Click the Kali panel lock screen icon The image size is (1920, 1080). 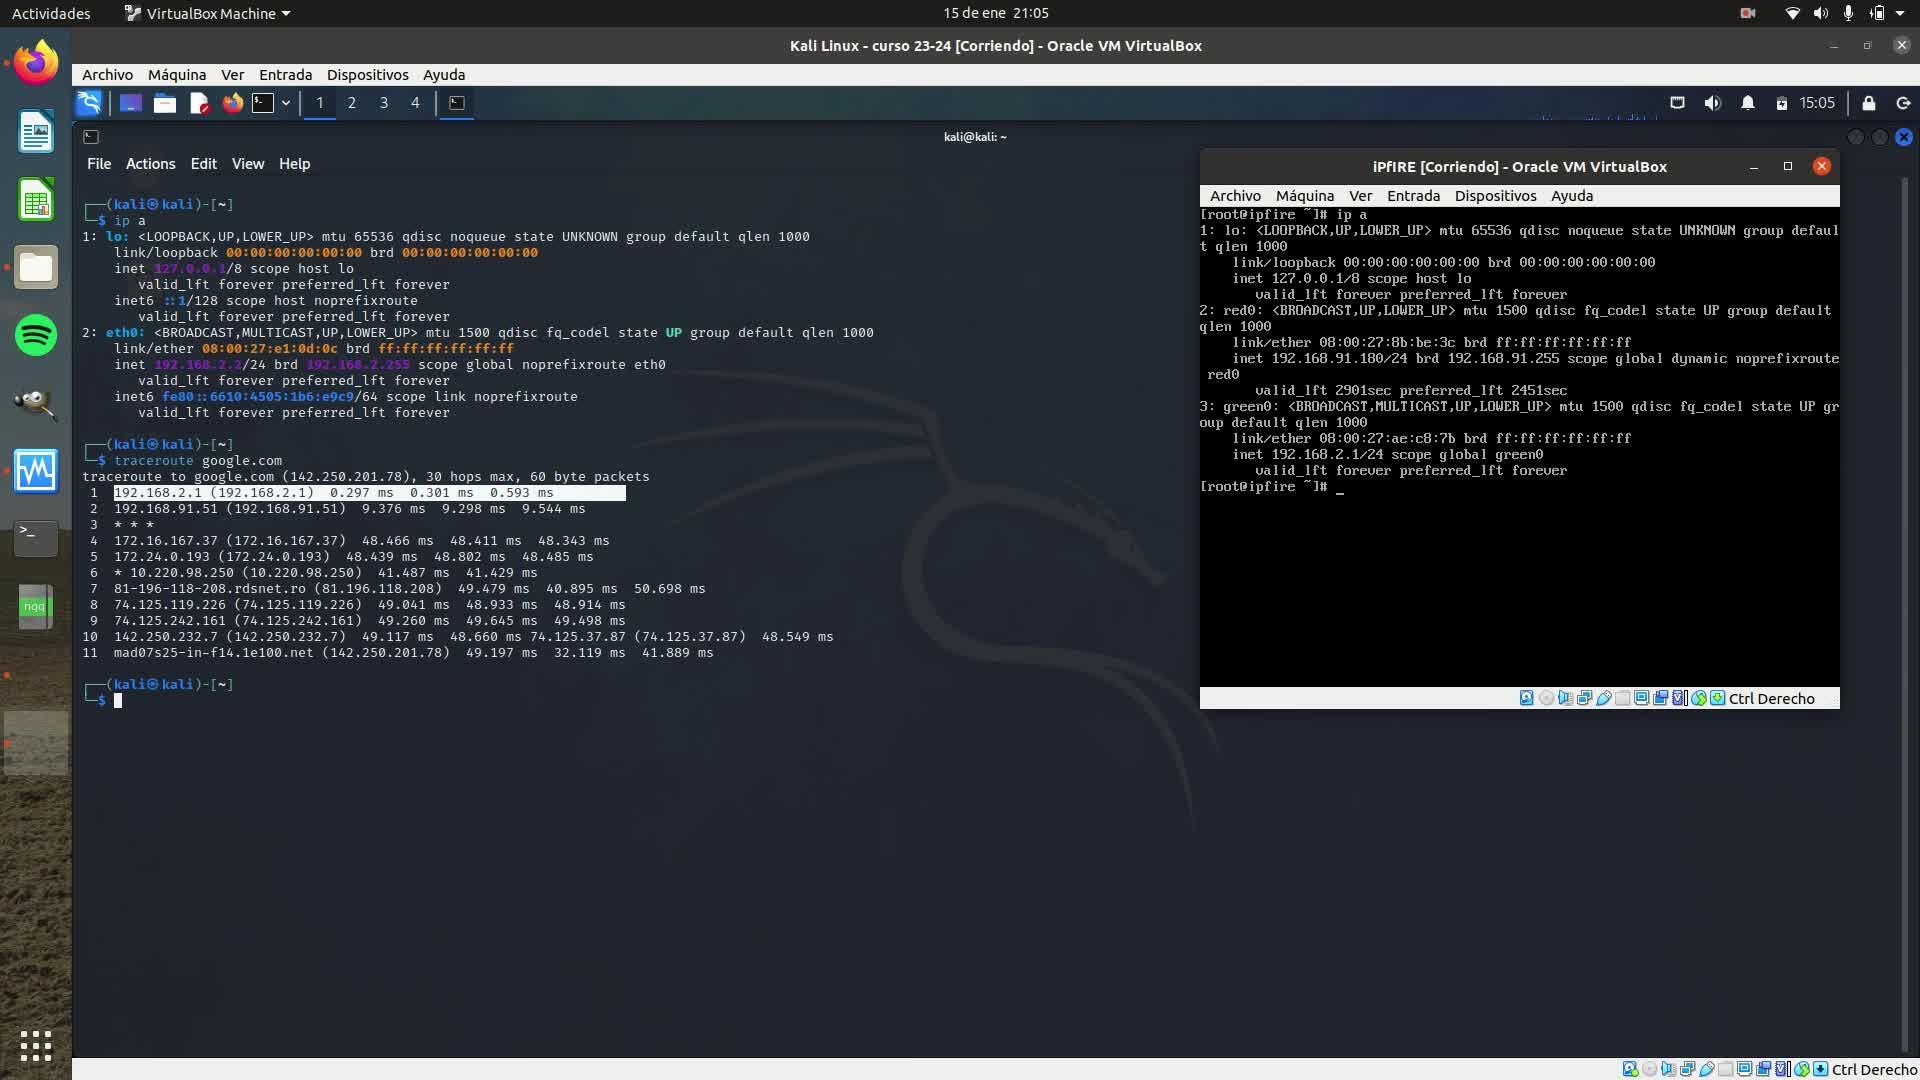(x=1868, y=103)
